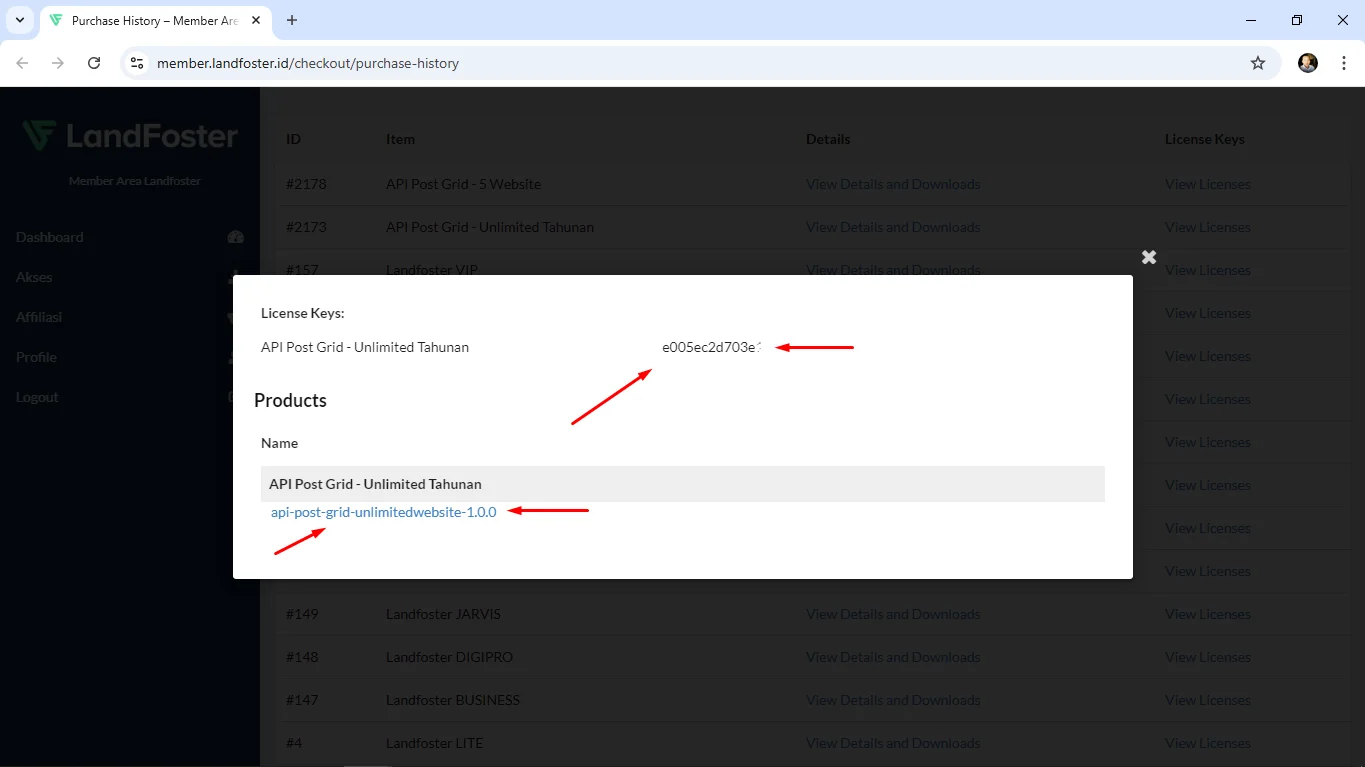The width and height of the screenshot is (1365, 767).
Task: Open the Chrome profile avatar
Action: click(1308, 63)
